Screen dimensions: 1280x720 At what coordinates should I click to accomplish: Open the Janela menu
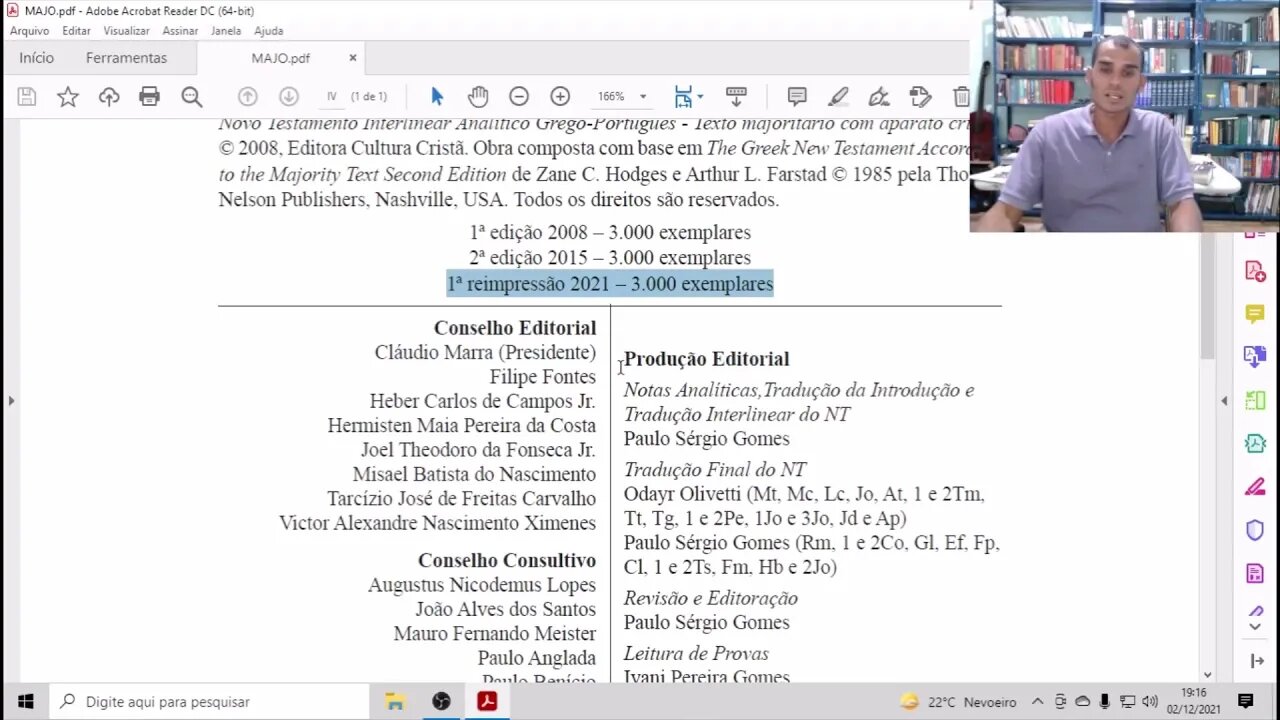tap(226, 31)
